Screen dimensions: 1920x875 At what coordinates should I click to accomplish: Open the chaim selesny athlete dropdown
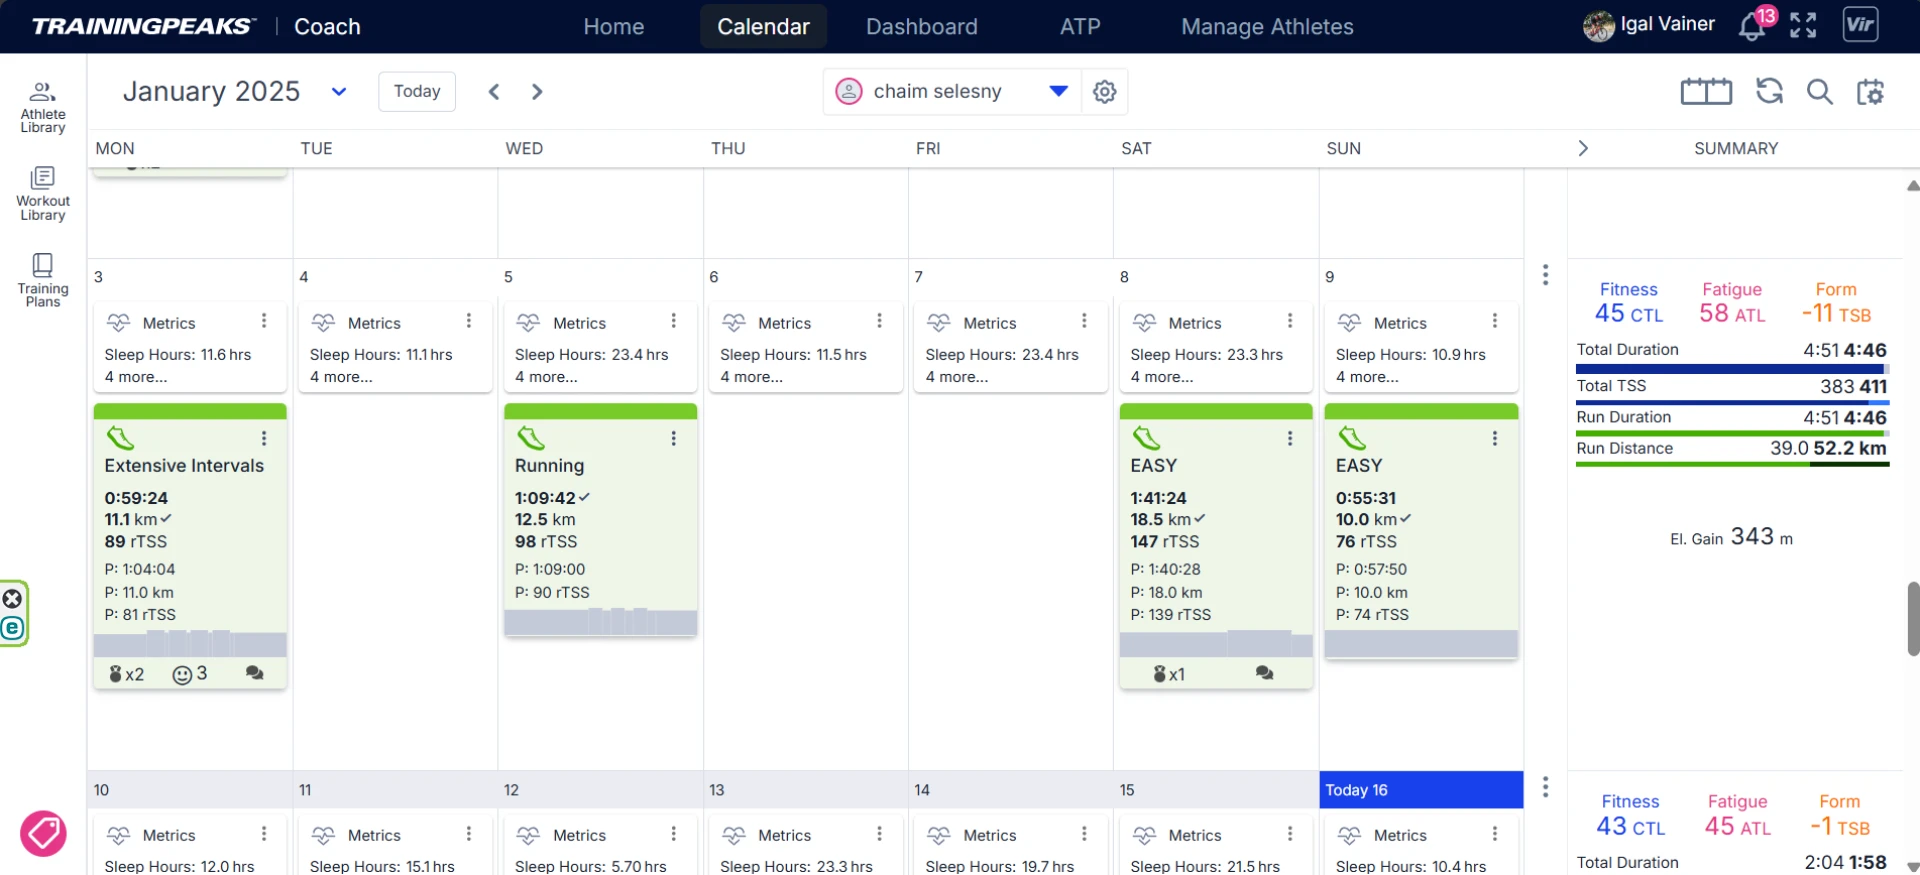pos(1058,91)
